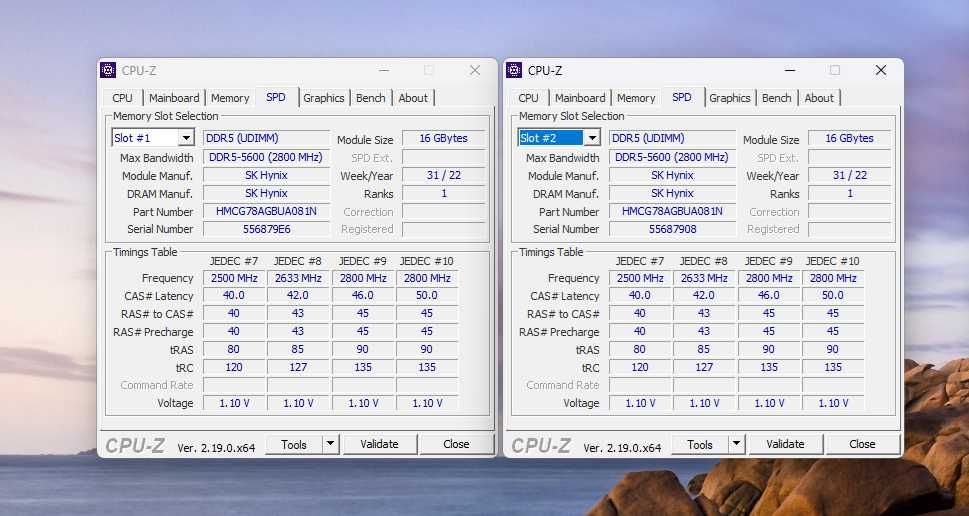
Task: Minimize the right CPU-Z window
Action: tap(790, 70)
